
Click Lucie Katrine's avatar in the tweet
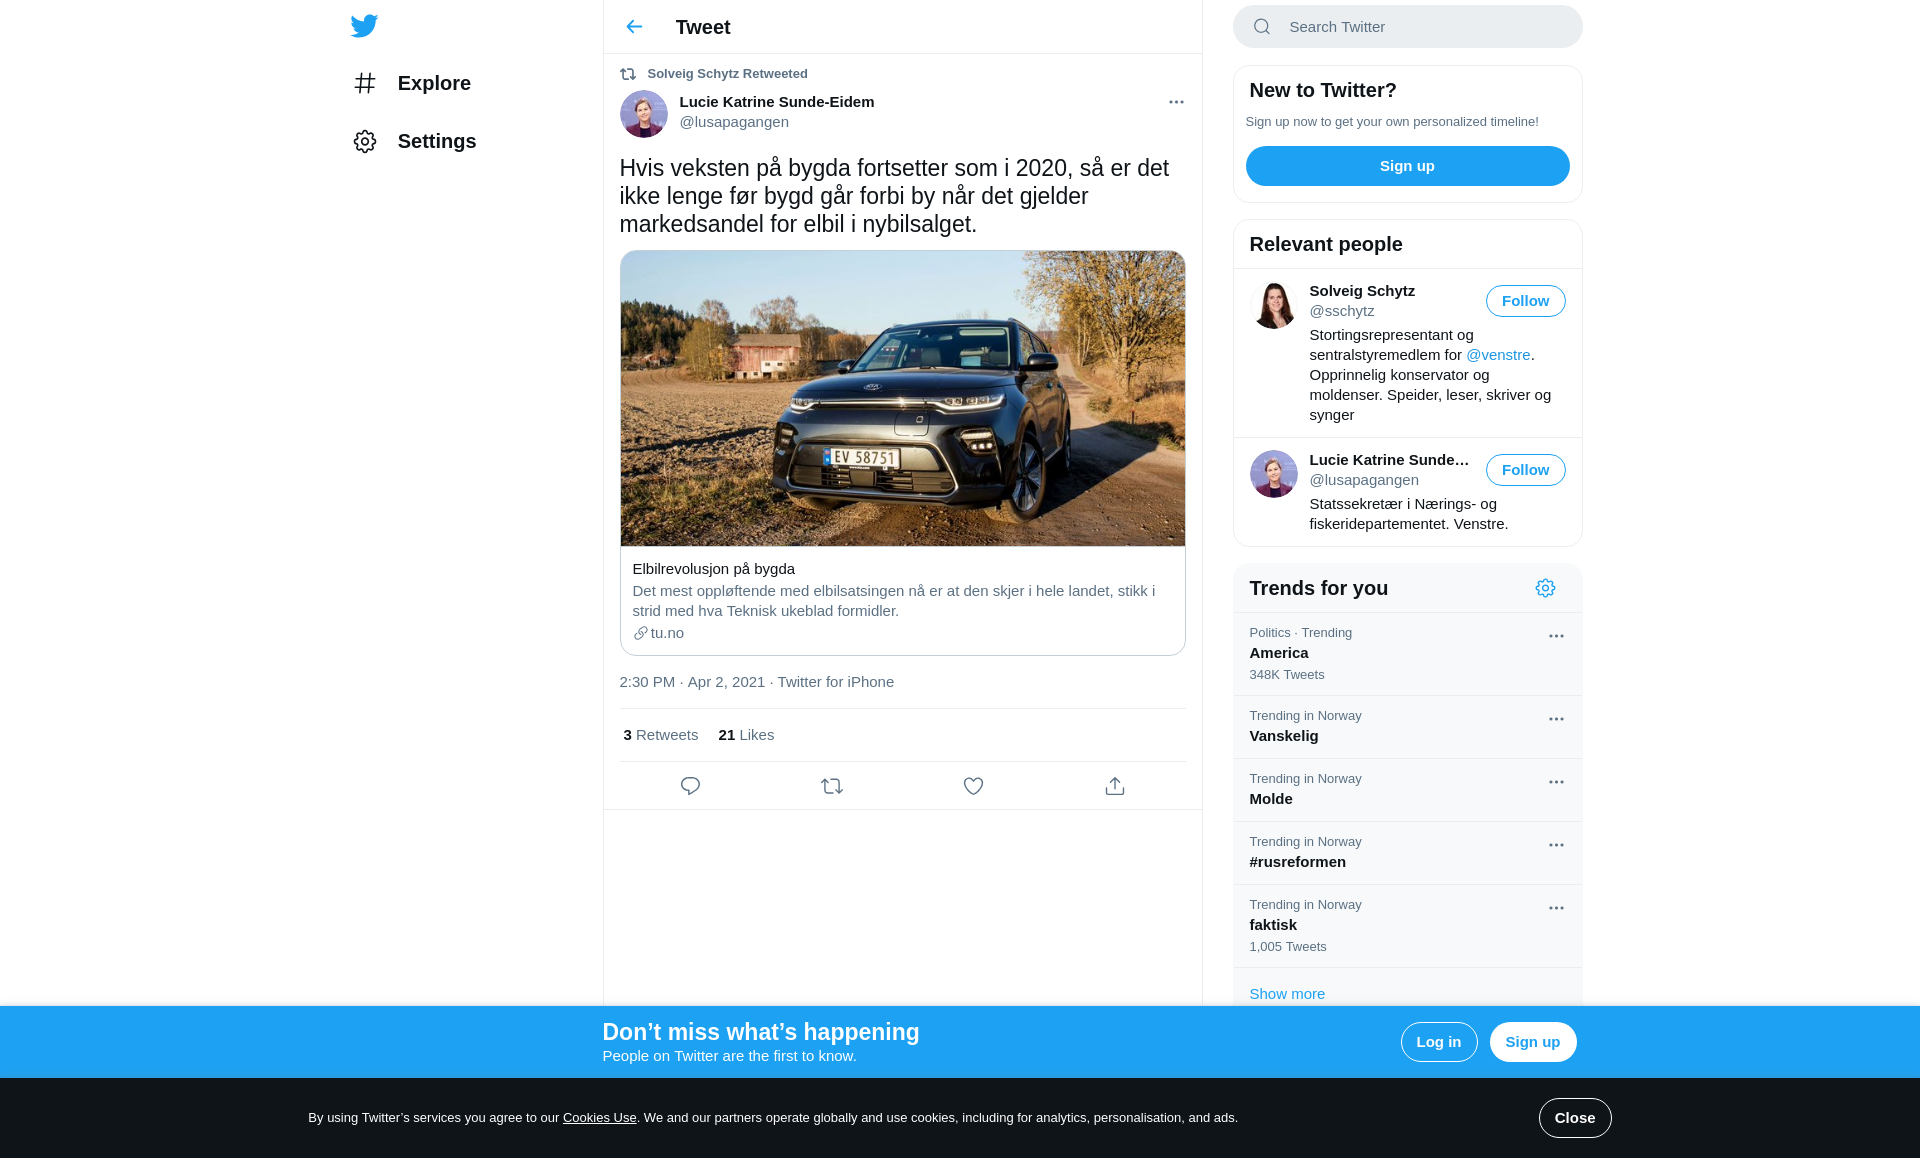pyautogui.click(x=643, y=114)
